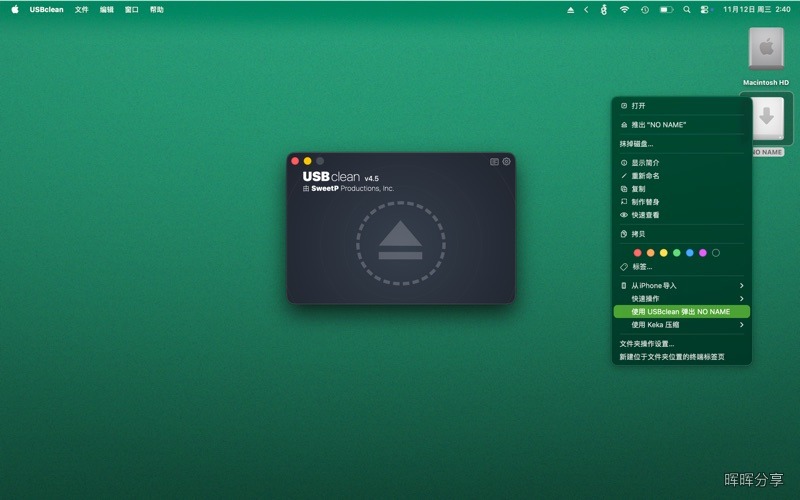This screenshot has height=500, width=800.
Task: Choose 推出 "NO NAME" in the context menu
Action: 682,124
